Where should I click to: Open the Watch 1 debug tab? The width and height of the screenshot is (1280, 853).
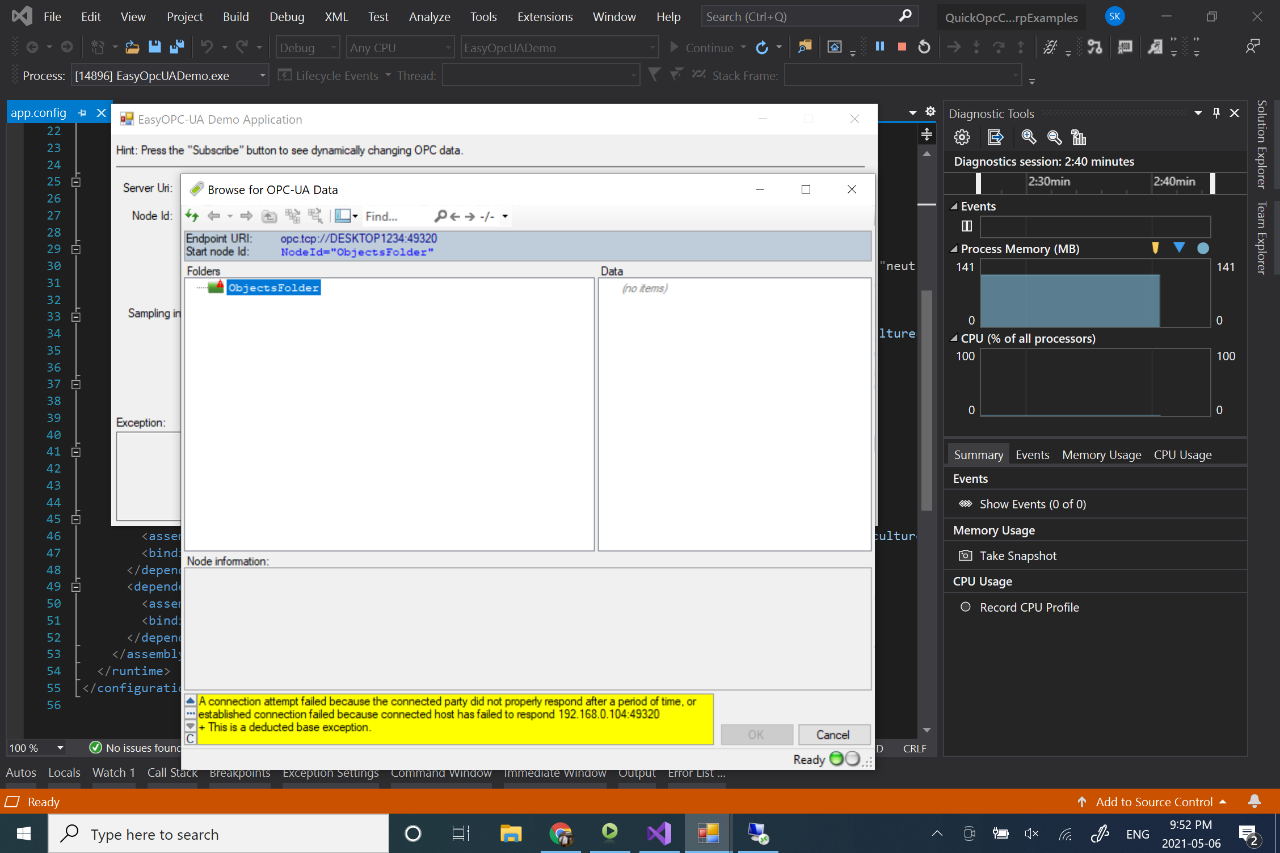[x=113, y=773]
